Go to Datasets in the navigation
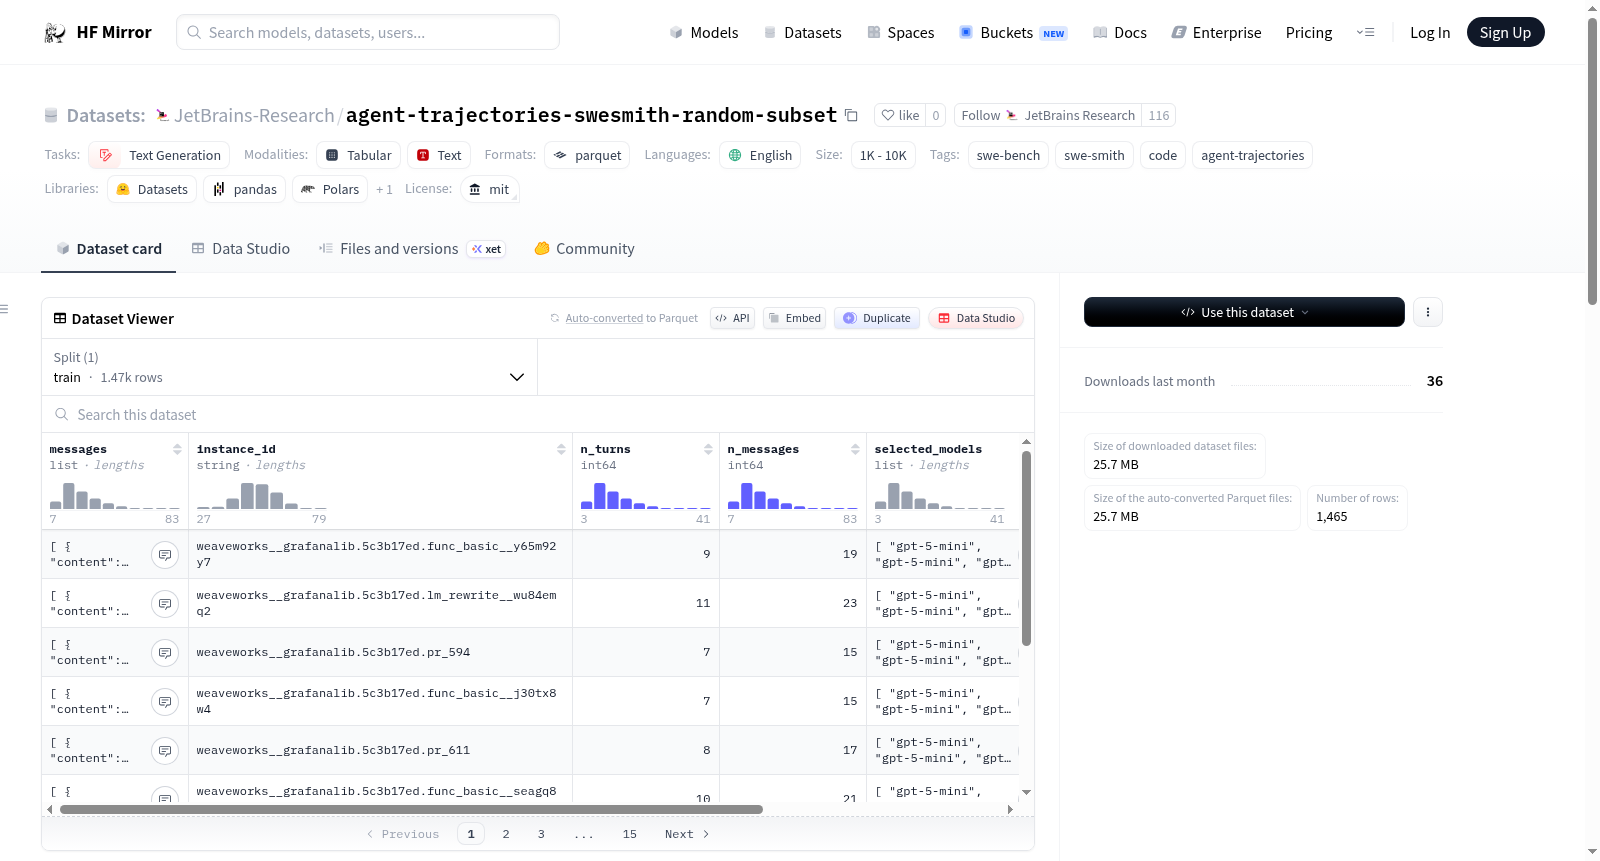 [x=803, y=33]
